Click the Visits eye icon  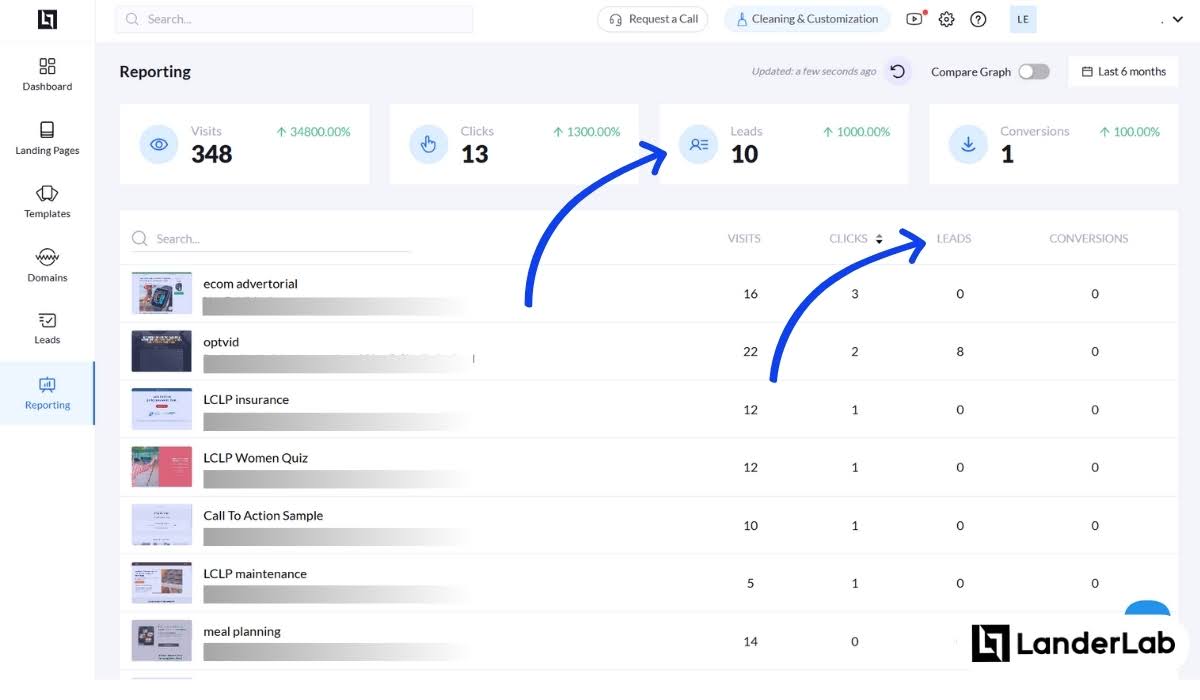(159, 144)
